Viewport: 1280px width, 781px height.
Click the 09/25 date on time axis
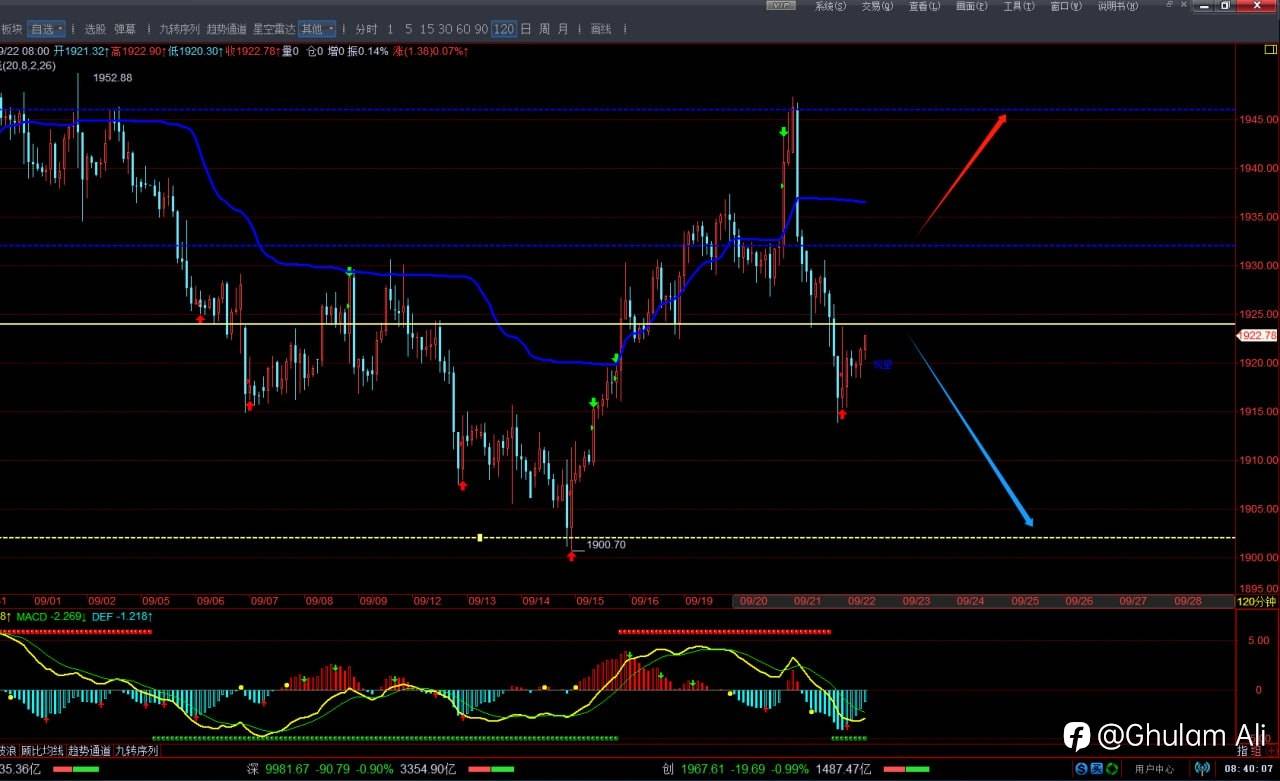coord(1025,601)
